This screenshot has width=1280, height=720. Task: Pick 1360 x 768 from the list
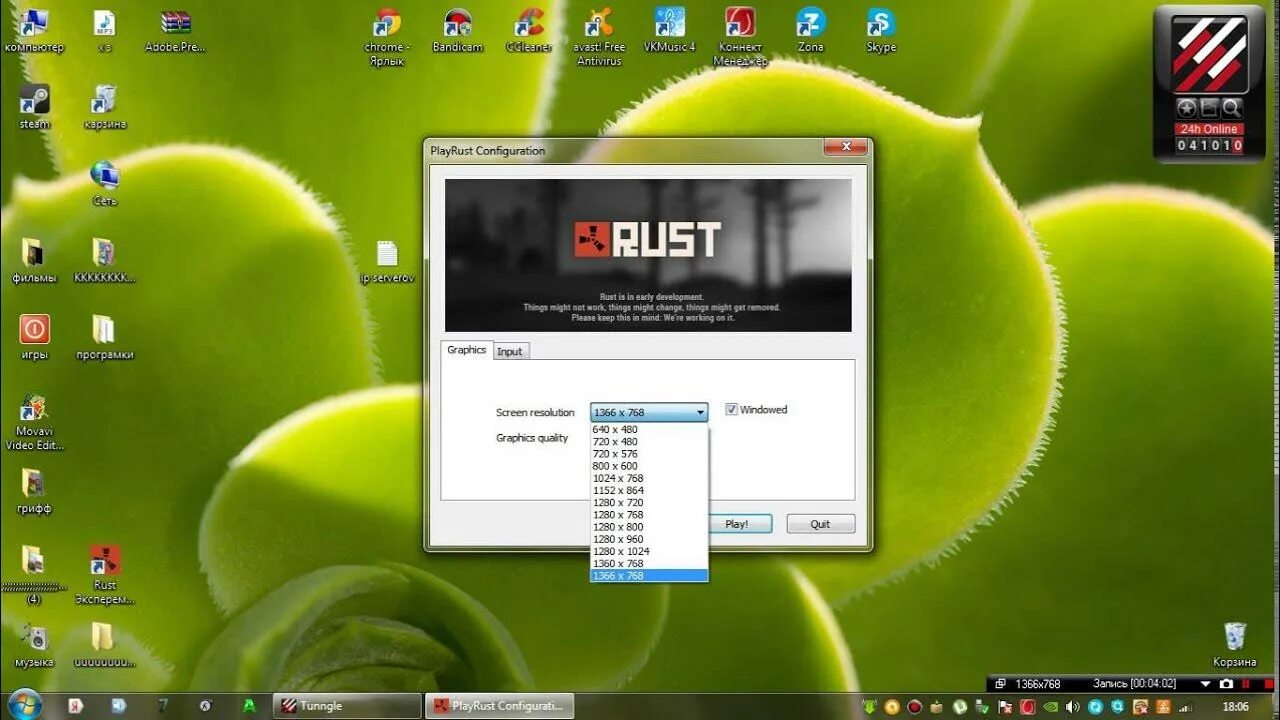coord(649,563)
